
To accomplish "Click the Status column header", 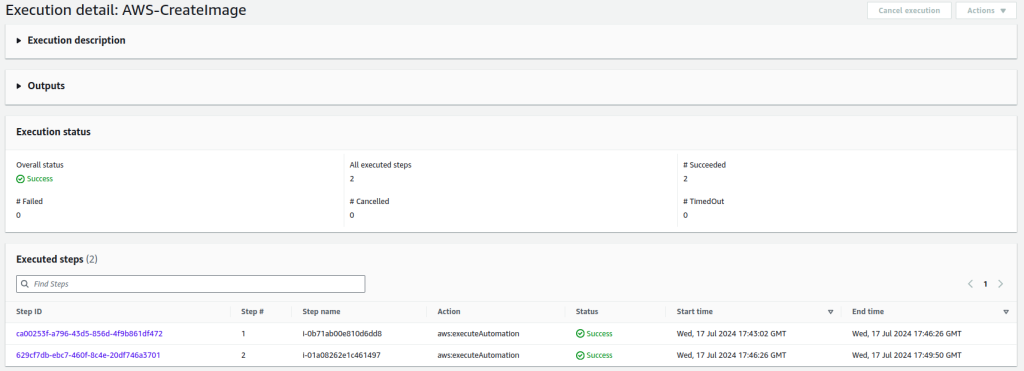I will pyautogui.click(x=587, y=312).
